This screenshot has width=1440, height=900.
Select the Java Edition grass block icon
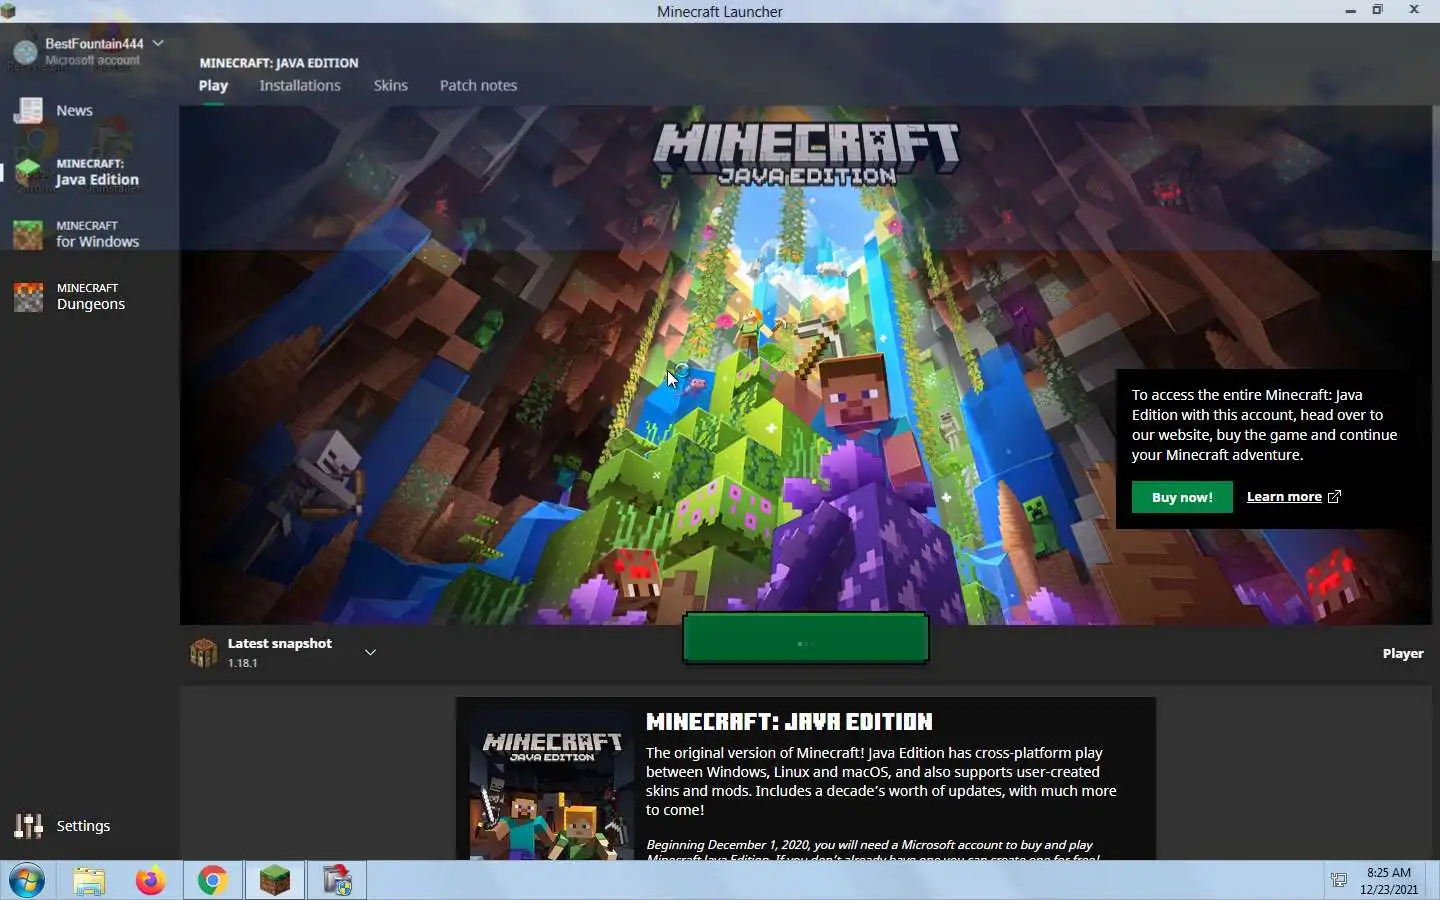click(x=28, y=172)
